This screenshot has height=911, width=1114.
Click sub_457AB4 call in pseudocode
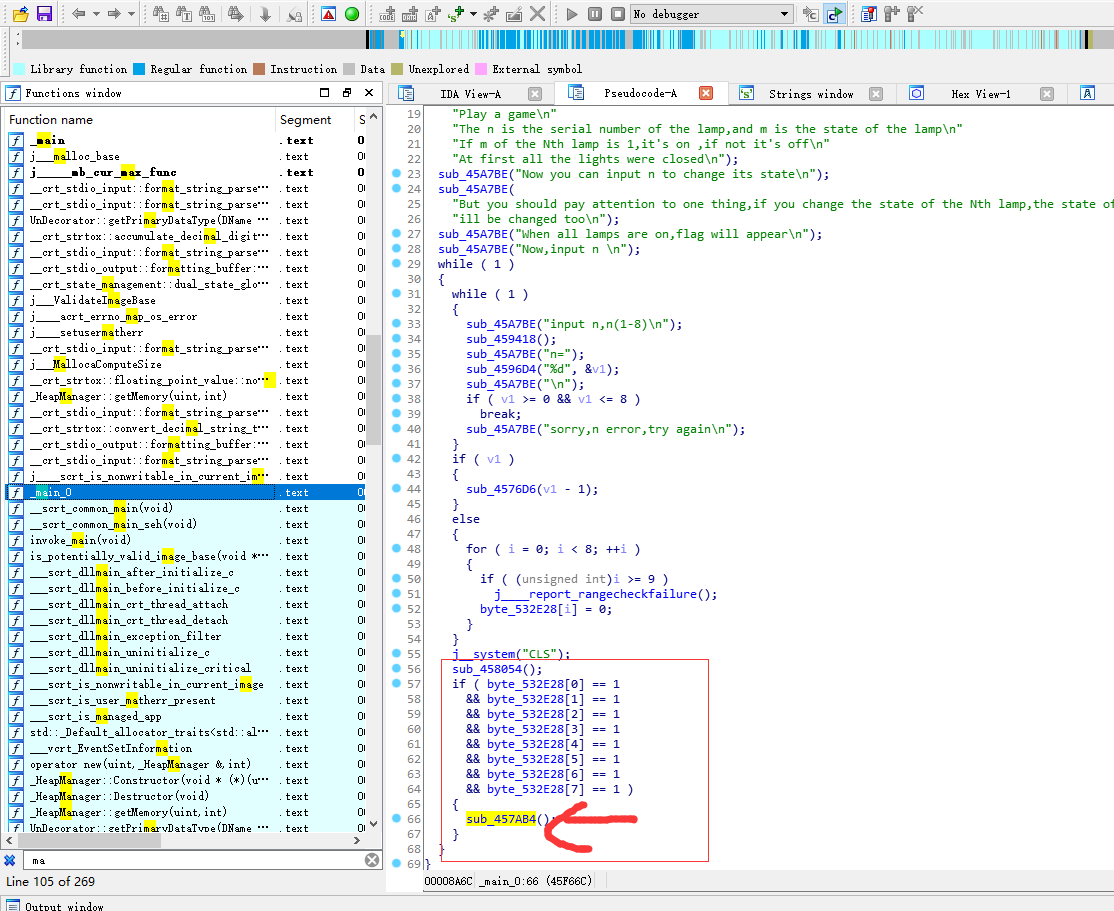tap(501, 819)
